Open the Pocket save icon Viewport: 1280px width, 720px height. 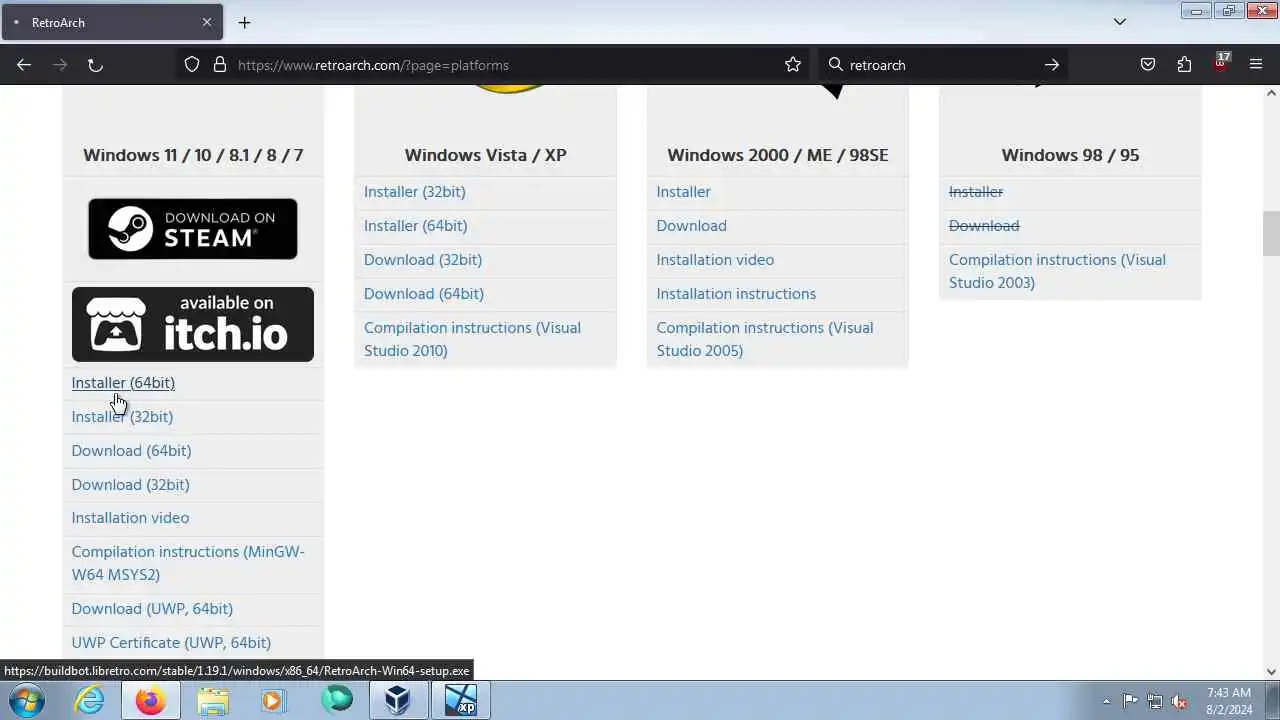[1148, 65]
